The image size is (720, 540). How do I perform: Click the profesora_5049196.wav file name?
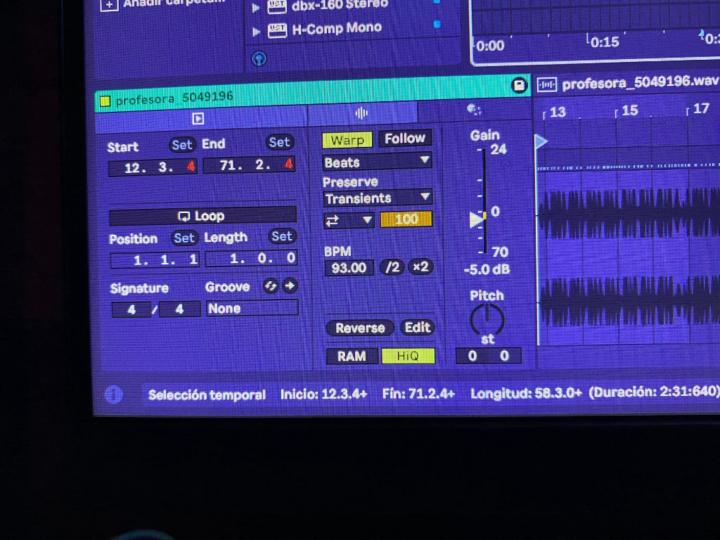pyautogui.click(x=641, y=83)
